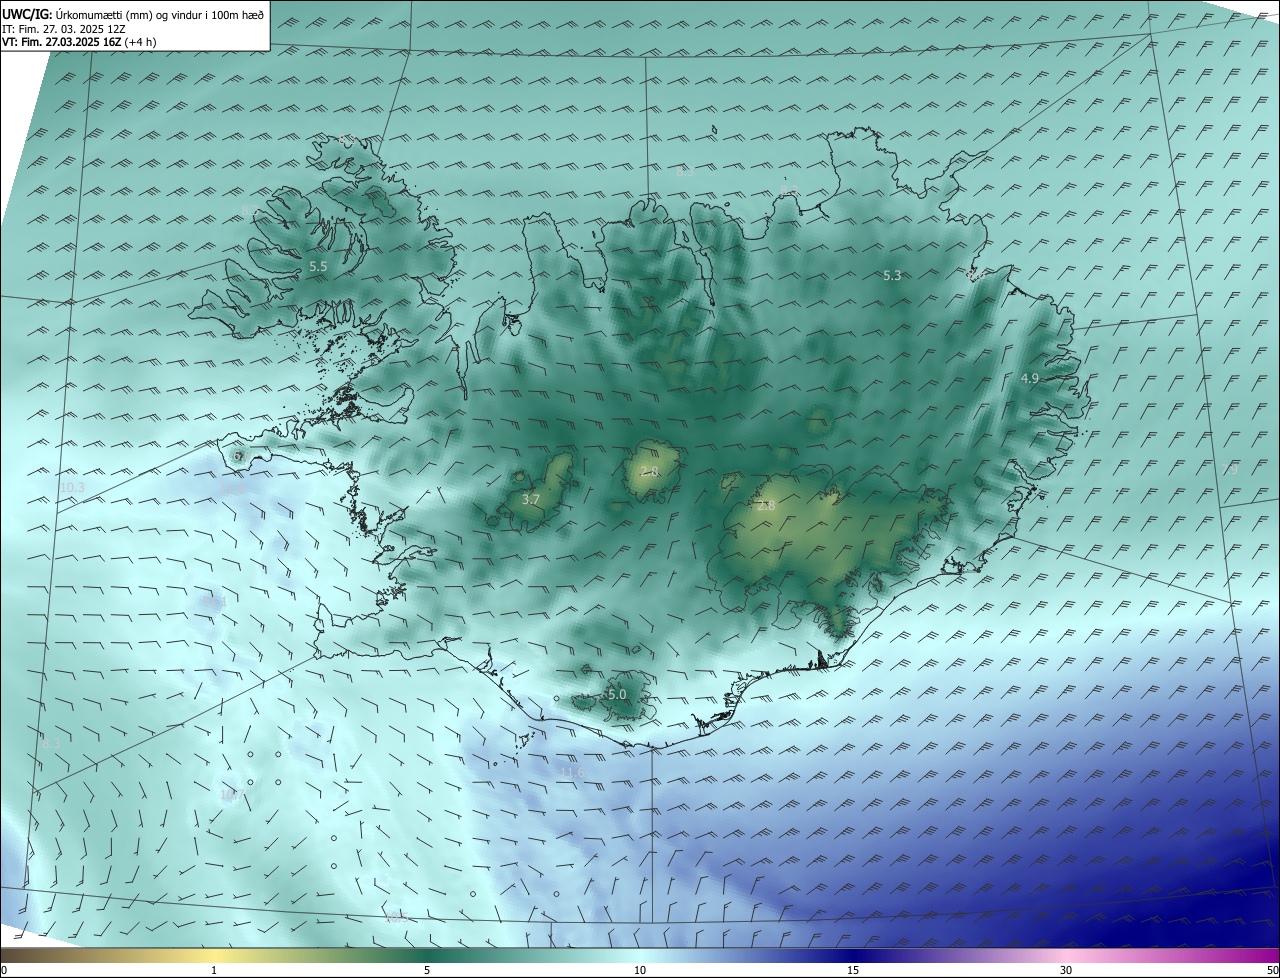This screenshot has height=978, width=1280.
Task: Click the title line "UWC/IG: Úrkomumætti (mm) og vindur í 100m hæð"
Action: [133, 15]
